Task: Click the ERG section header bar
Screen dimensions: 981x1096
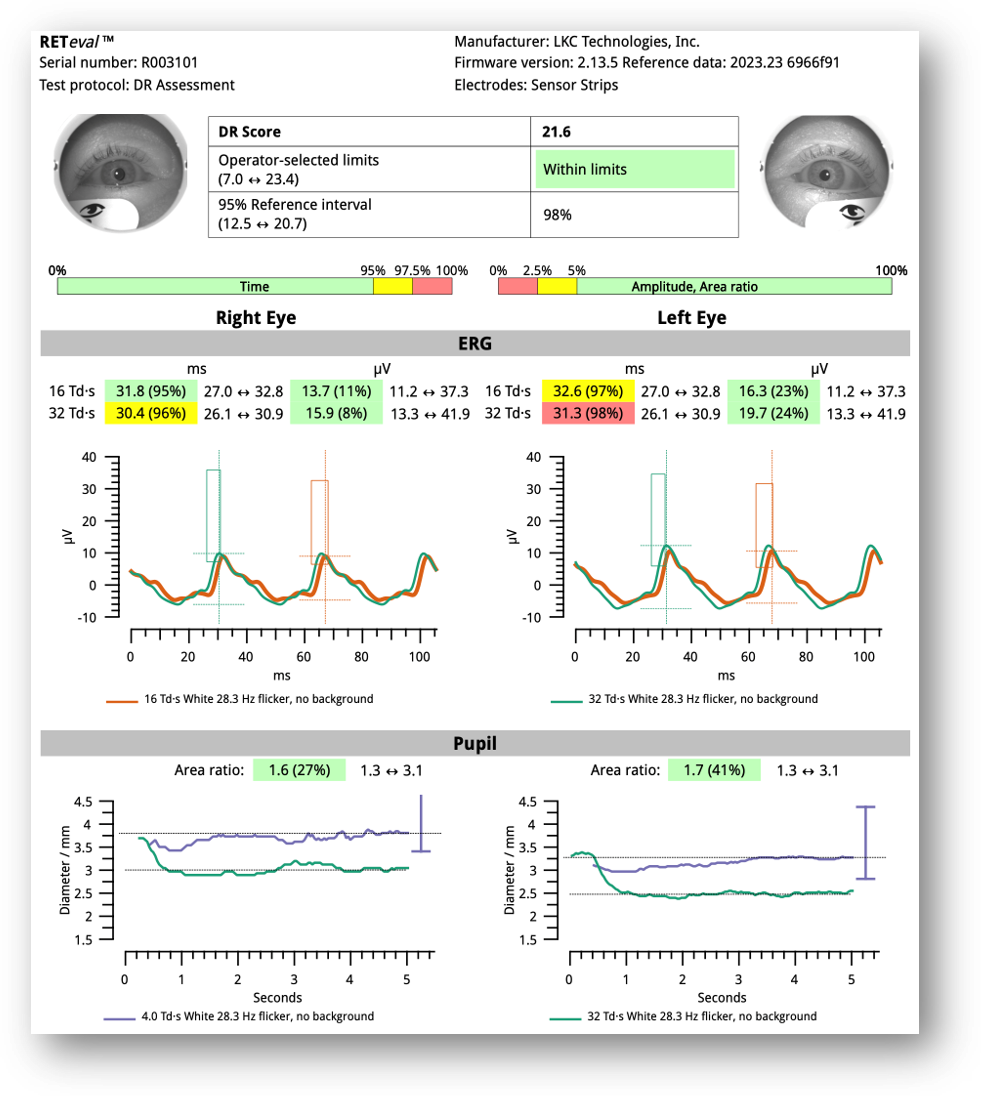Action: click(x=474, y=344)
